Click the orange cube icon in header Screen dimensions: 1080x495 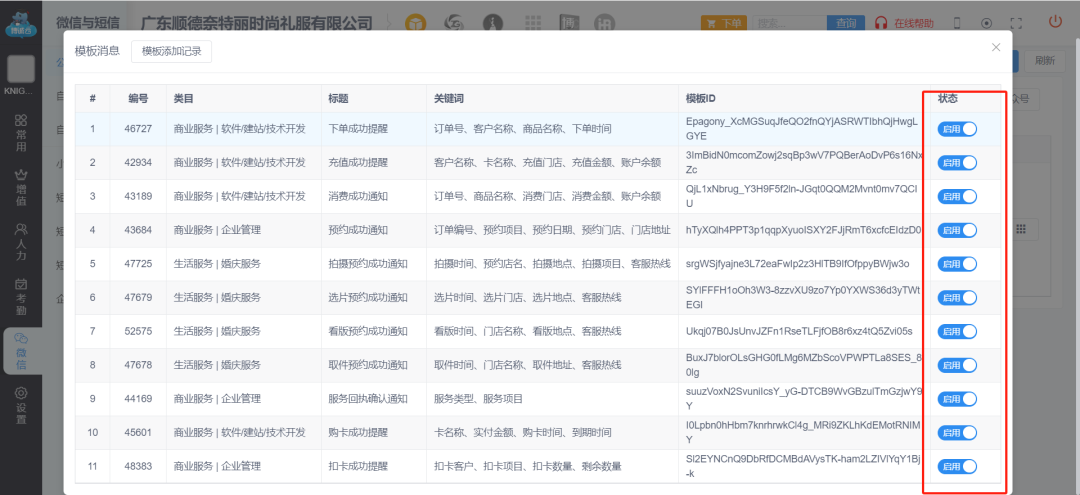click(415, 23)
